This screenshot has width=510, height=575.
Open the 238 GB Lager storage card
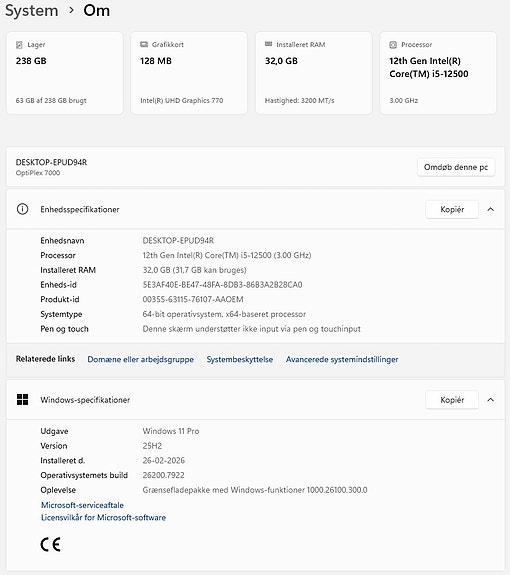click(x=65, y=73)
